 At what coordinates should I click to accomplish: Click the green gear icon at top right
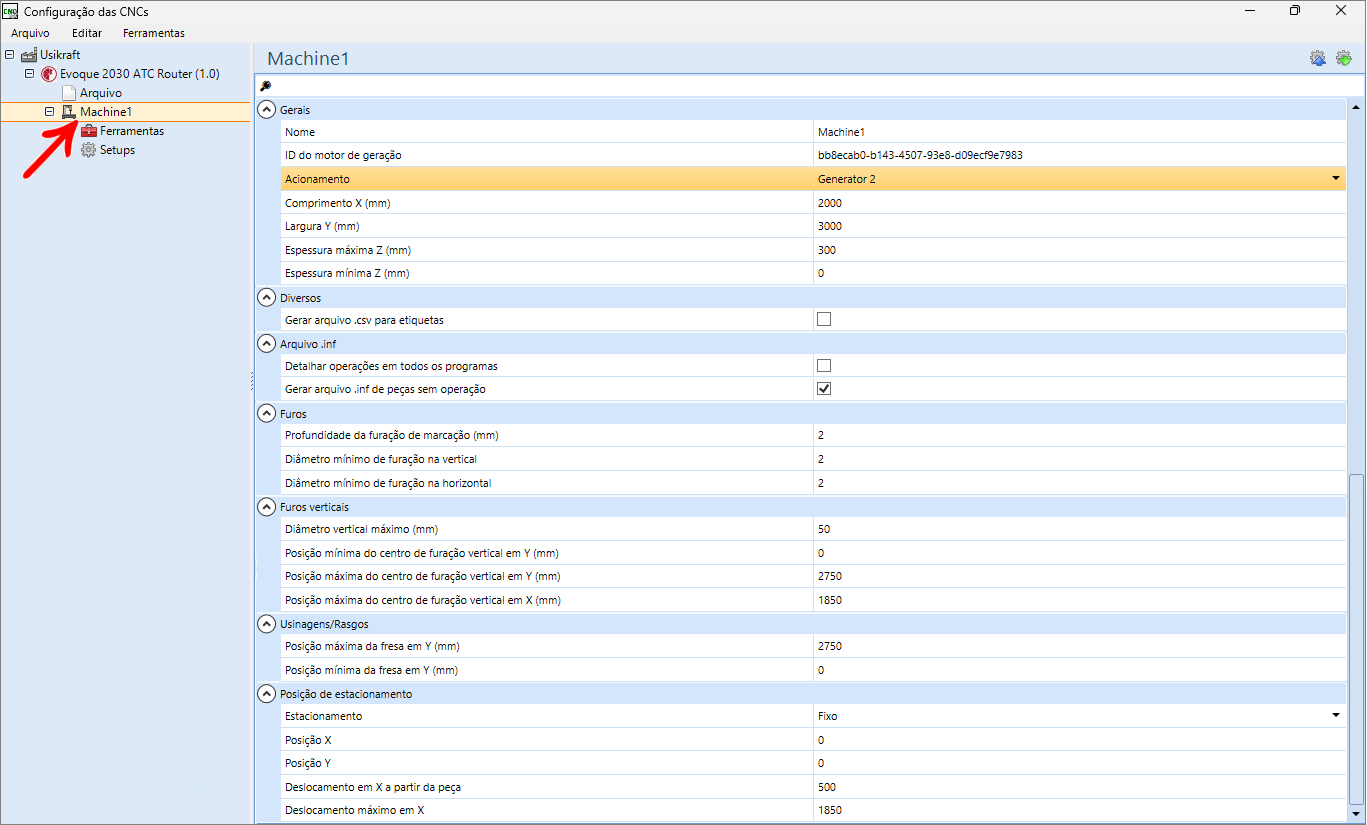(1344, 59)
